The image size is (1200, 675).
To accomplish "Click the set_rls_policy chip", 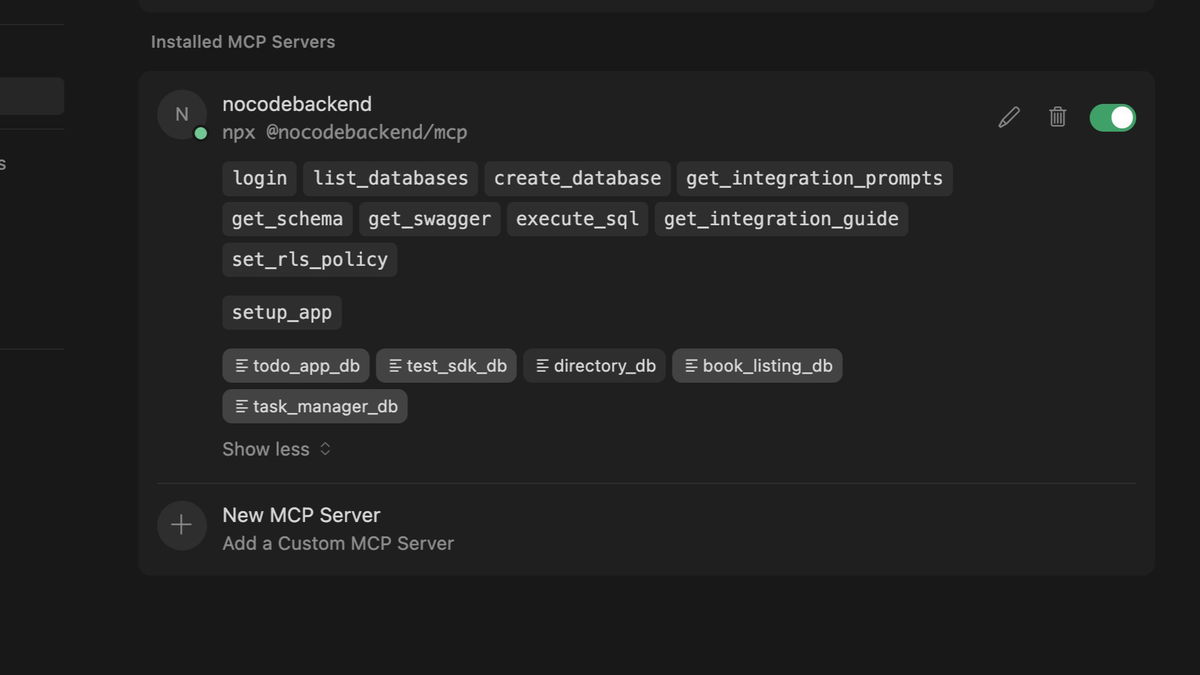I will [309, 259].
